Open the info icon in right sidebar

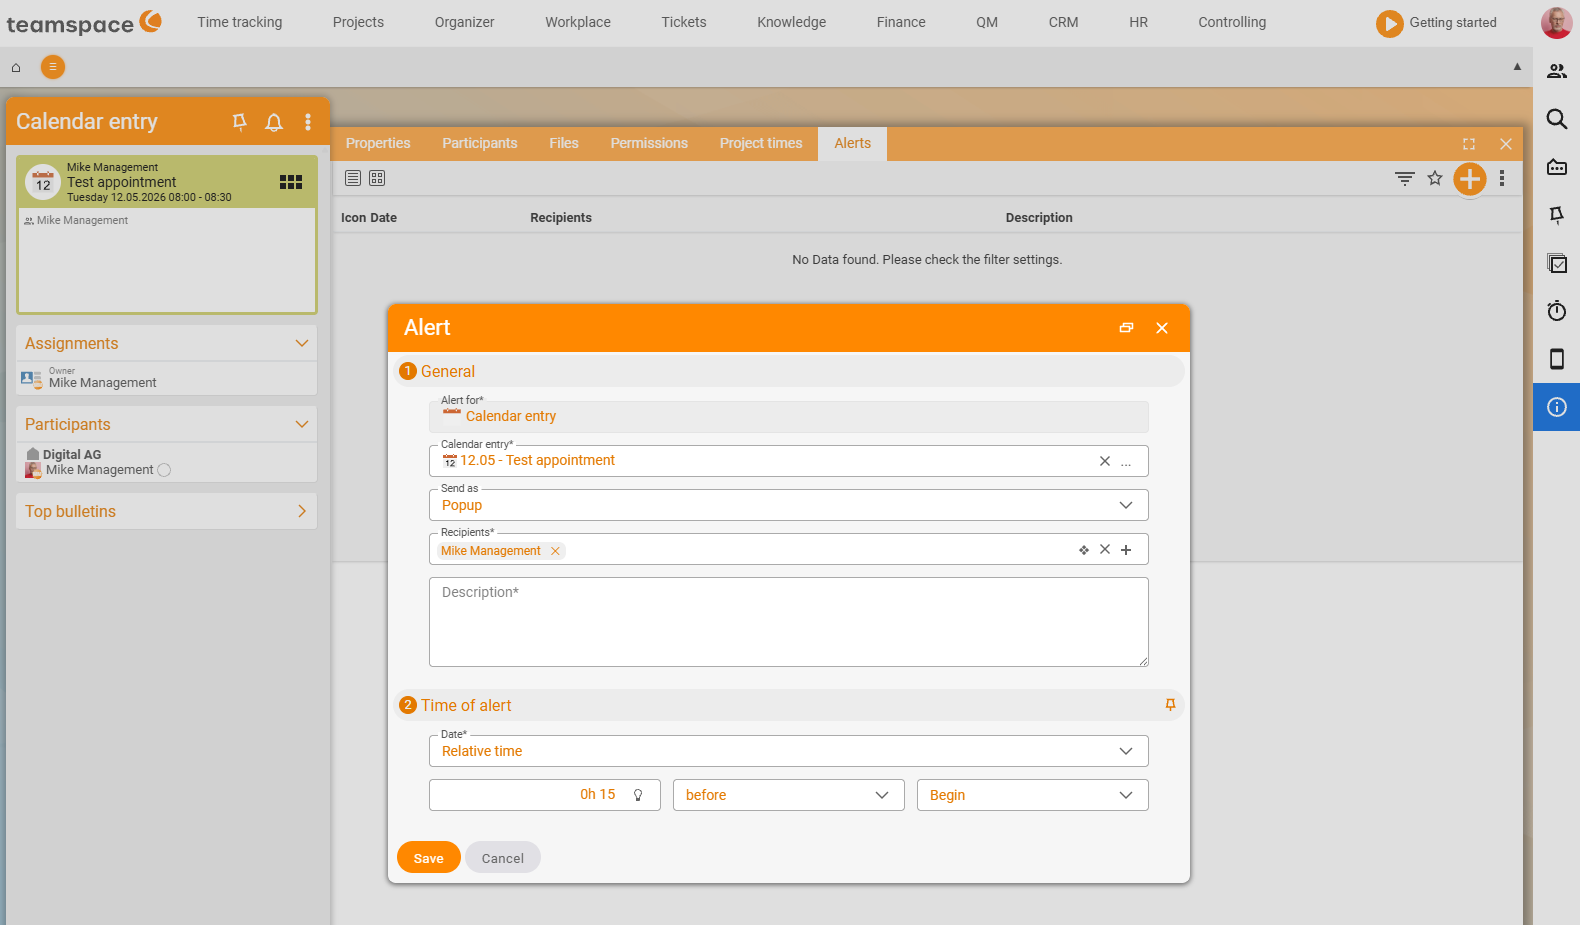(x=1557, y=407)
